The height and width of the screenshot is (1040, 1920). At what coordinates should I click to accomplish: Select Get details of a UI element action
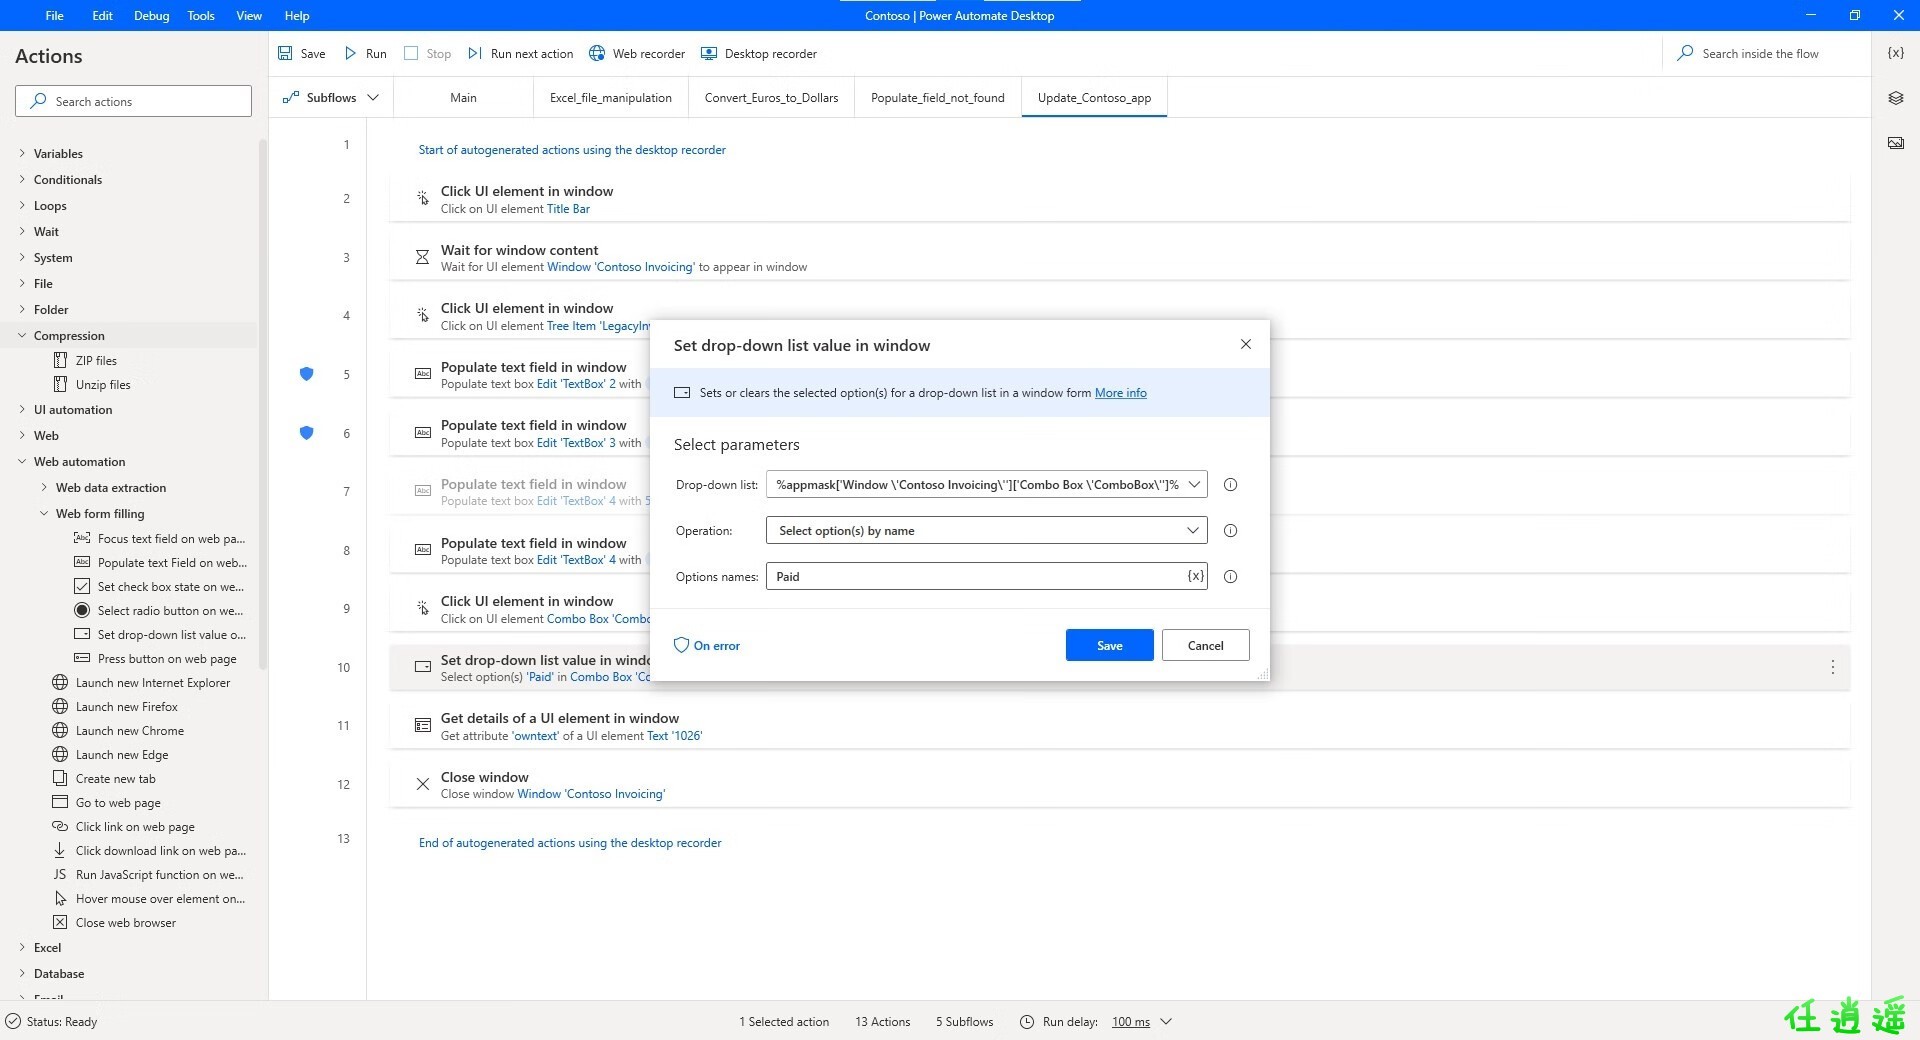(x=1119, y=726)
